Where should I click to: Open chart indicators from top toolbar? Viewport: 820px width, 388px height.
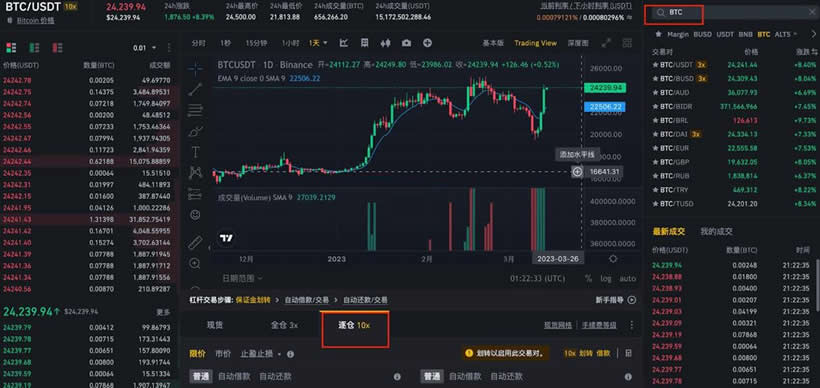pyautogui.click(x=344, y=43)
